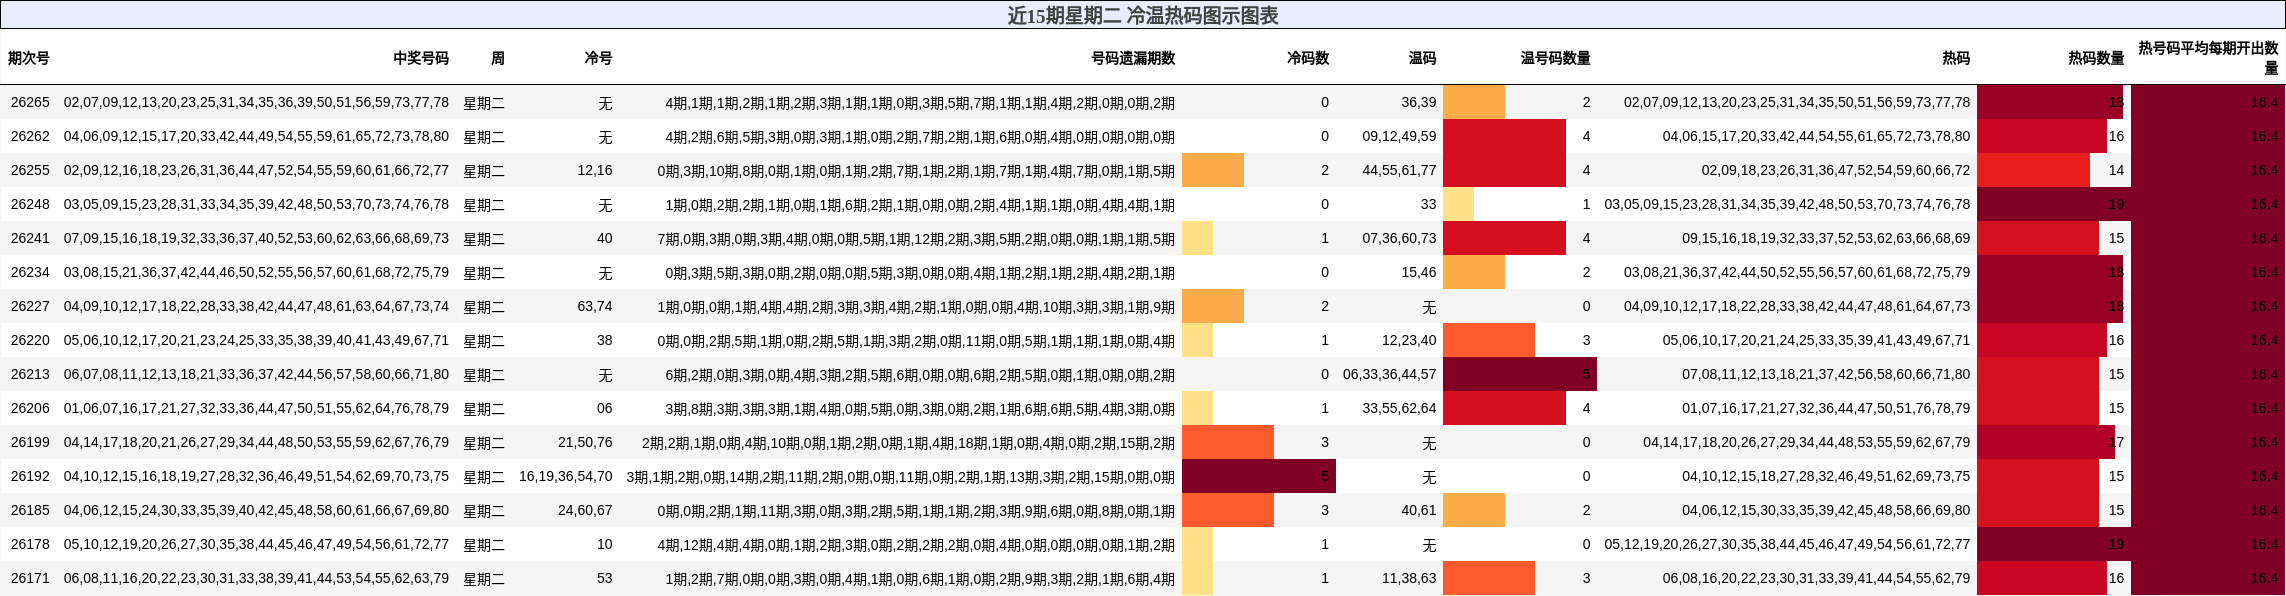This screenshot has height=596, width=2286.
Task: Click the 温码 column header
Action: click(1423, 58)
